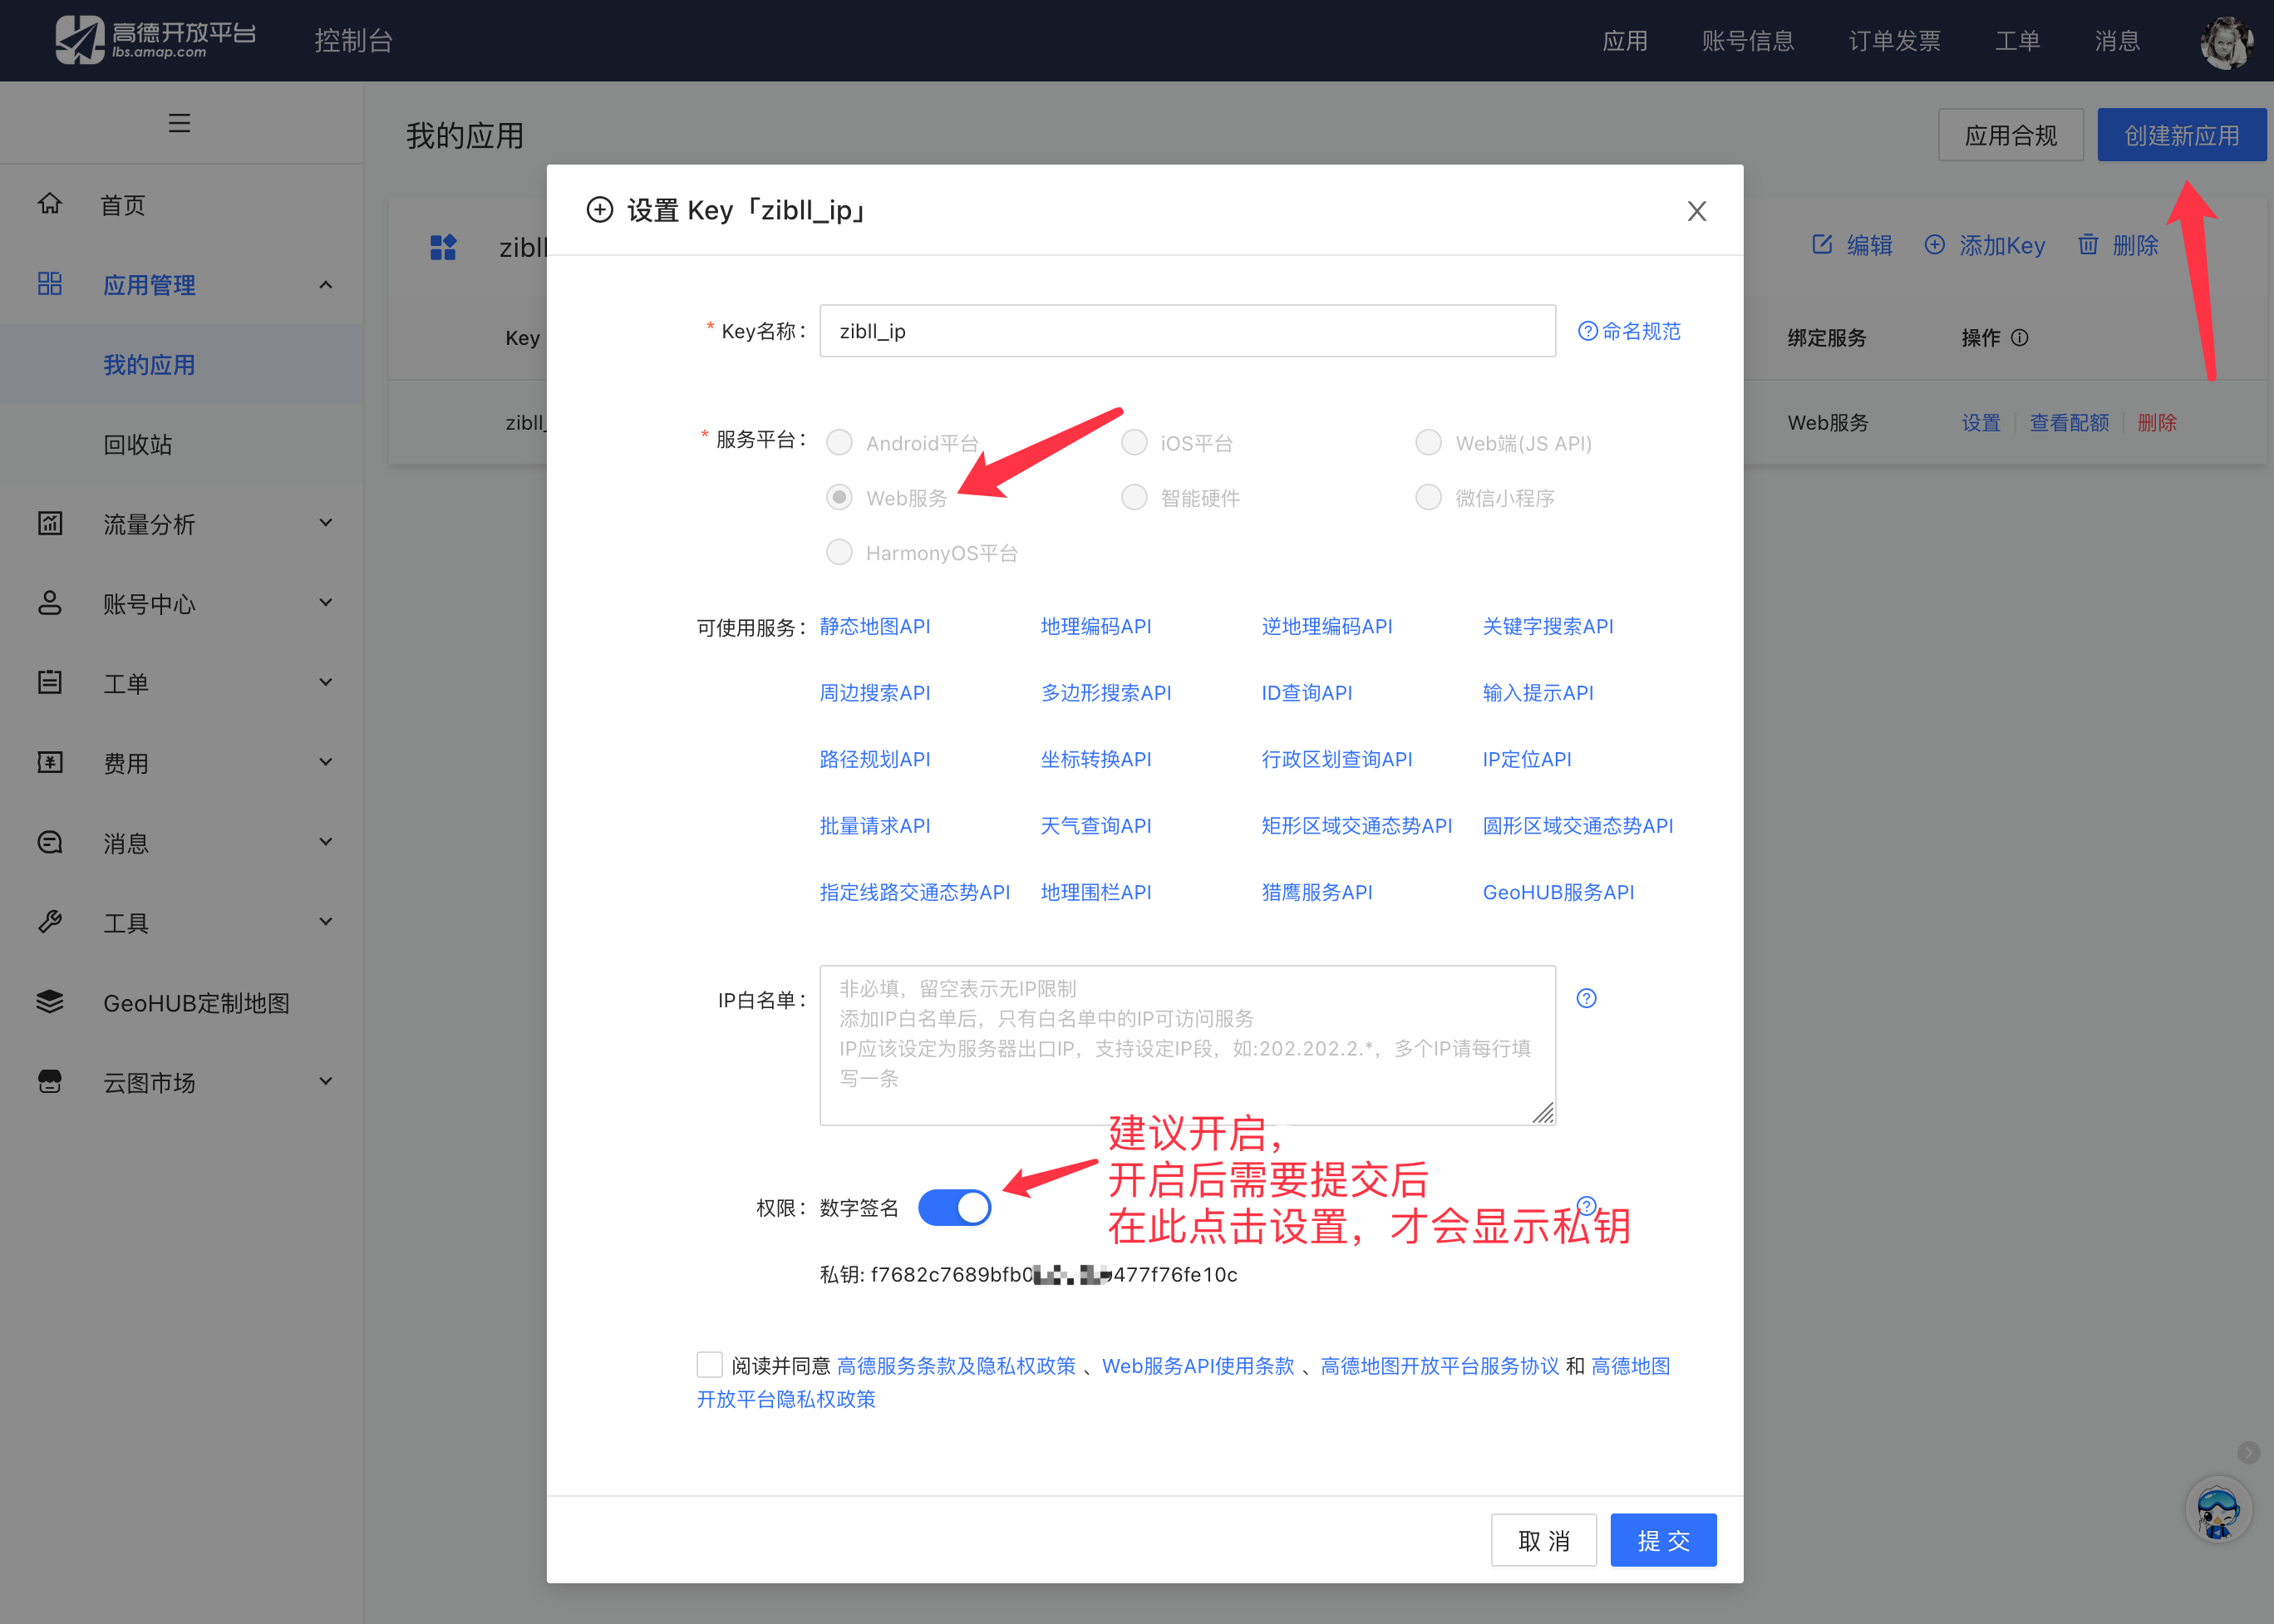Viewport: 2274px width, 1624px height.
Task: Select the iOS平台 radio button
Action: click(1134, 442)
